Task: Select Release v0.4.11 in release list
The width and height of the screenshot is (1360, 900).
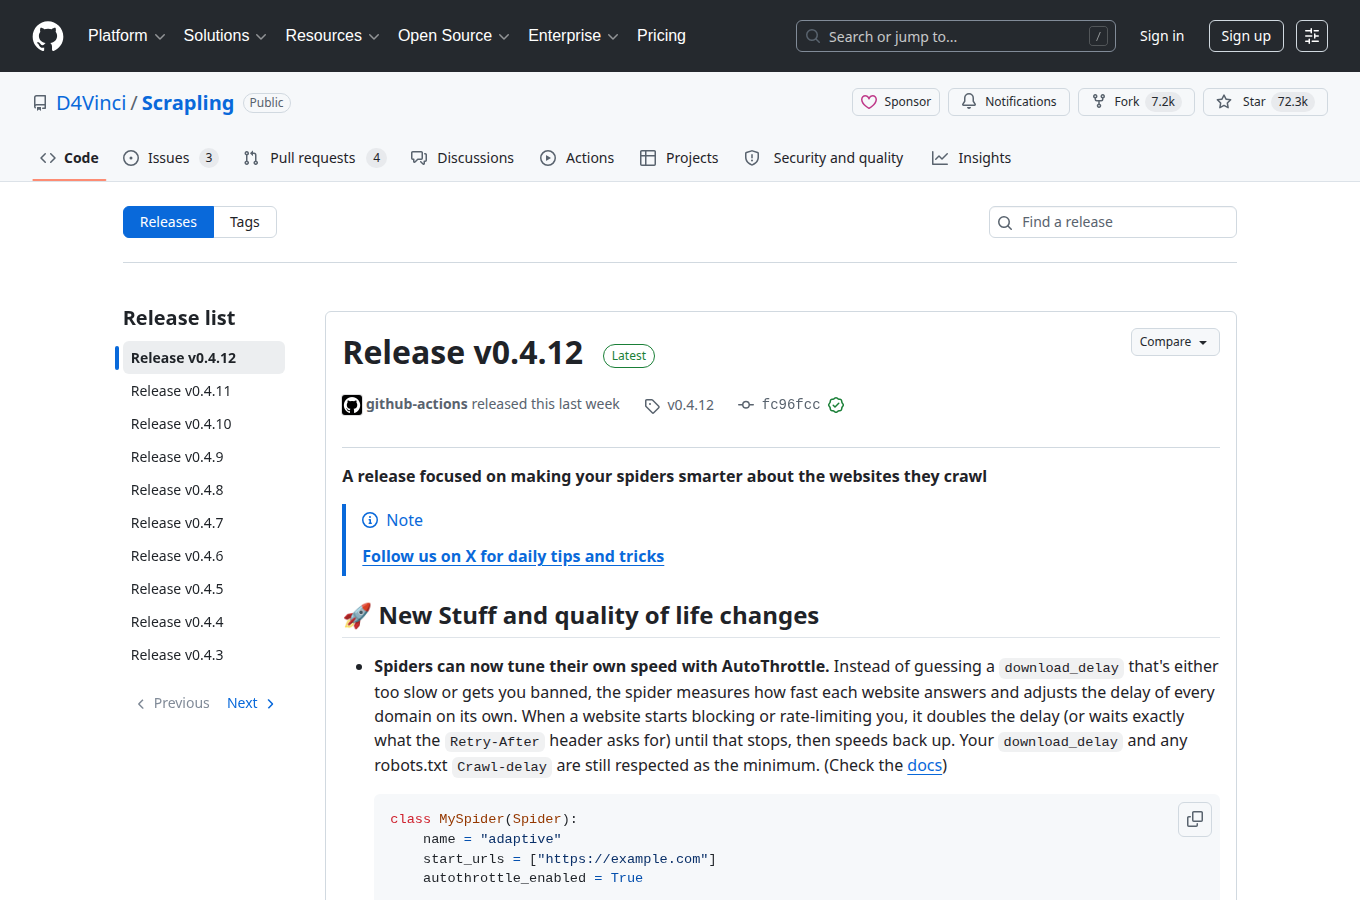Action: (x=204, y=391)
